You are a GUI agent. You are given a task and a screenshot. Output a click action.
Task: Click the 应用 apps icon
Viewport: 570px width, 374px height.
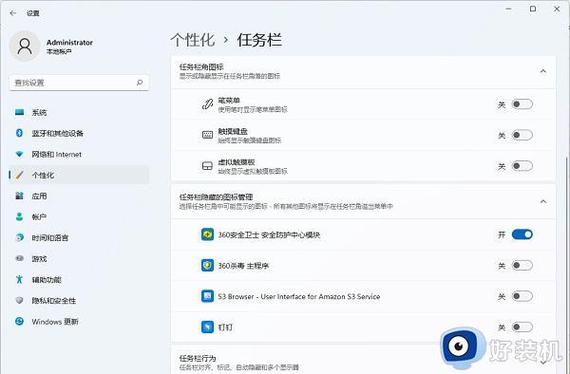coord(20,196)
